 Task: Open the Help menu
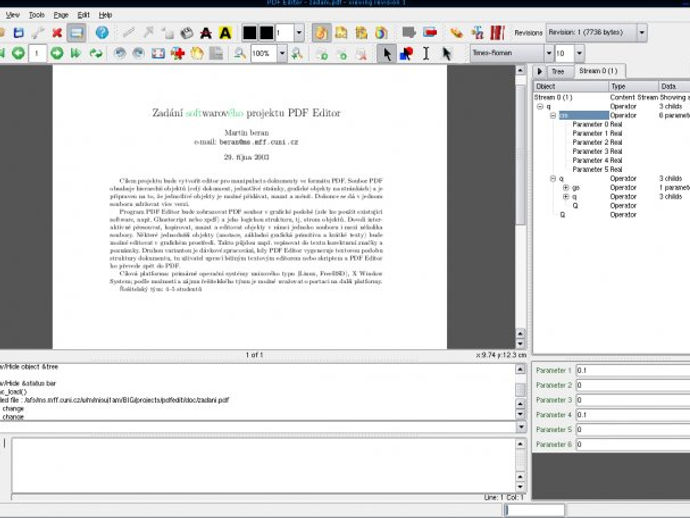coord(105,15)
